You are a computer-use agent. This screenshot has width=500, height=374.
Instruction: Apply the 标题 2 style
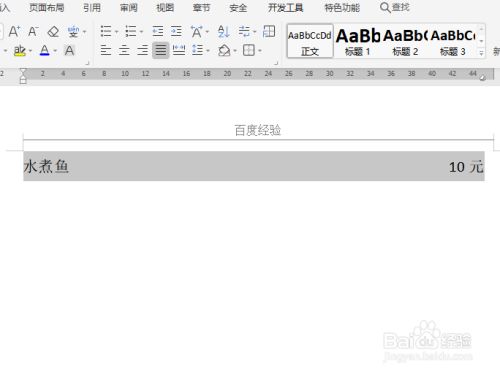[x=405, y=41]
